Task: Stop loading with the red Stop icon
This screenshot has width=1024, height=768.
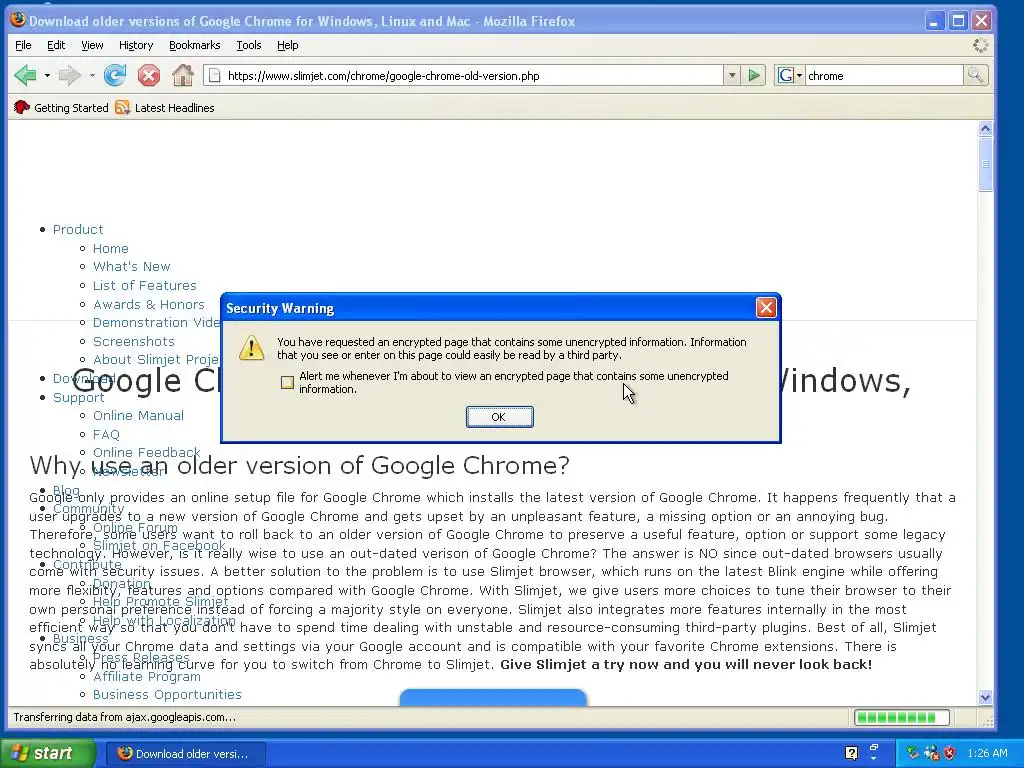Action: click(x=149, y=76)
